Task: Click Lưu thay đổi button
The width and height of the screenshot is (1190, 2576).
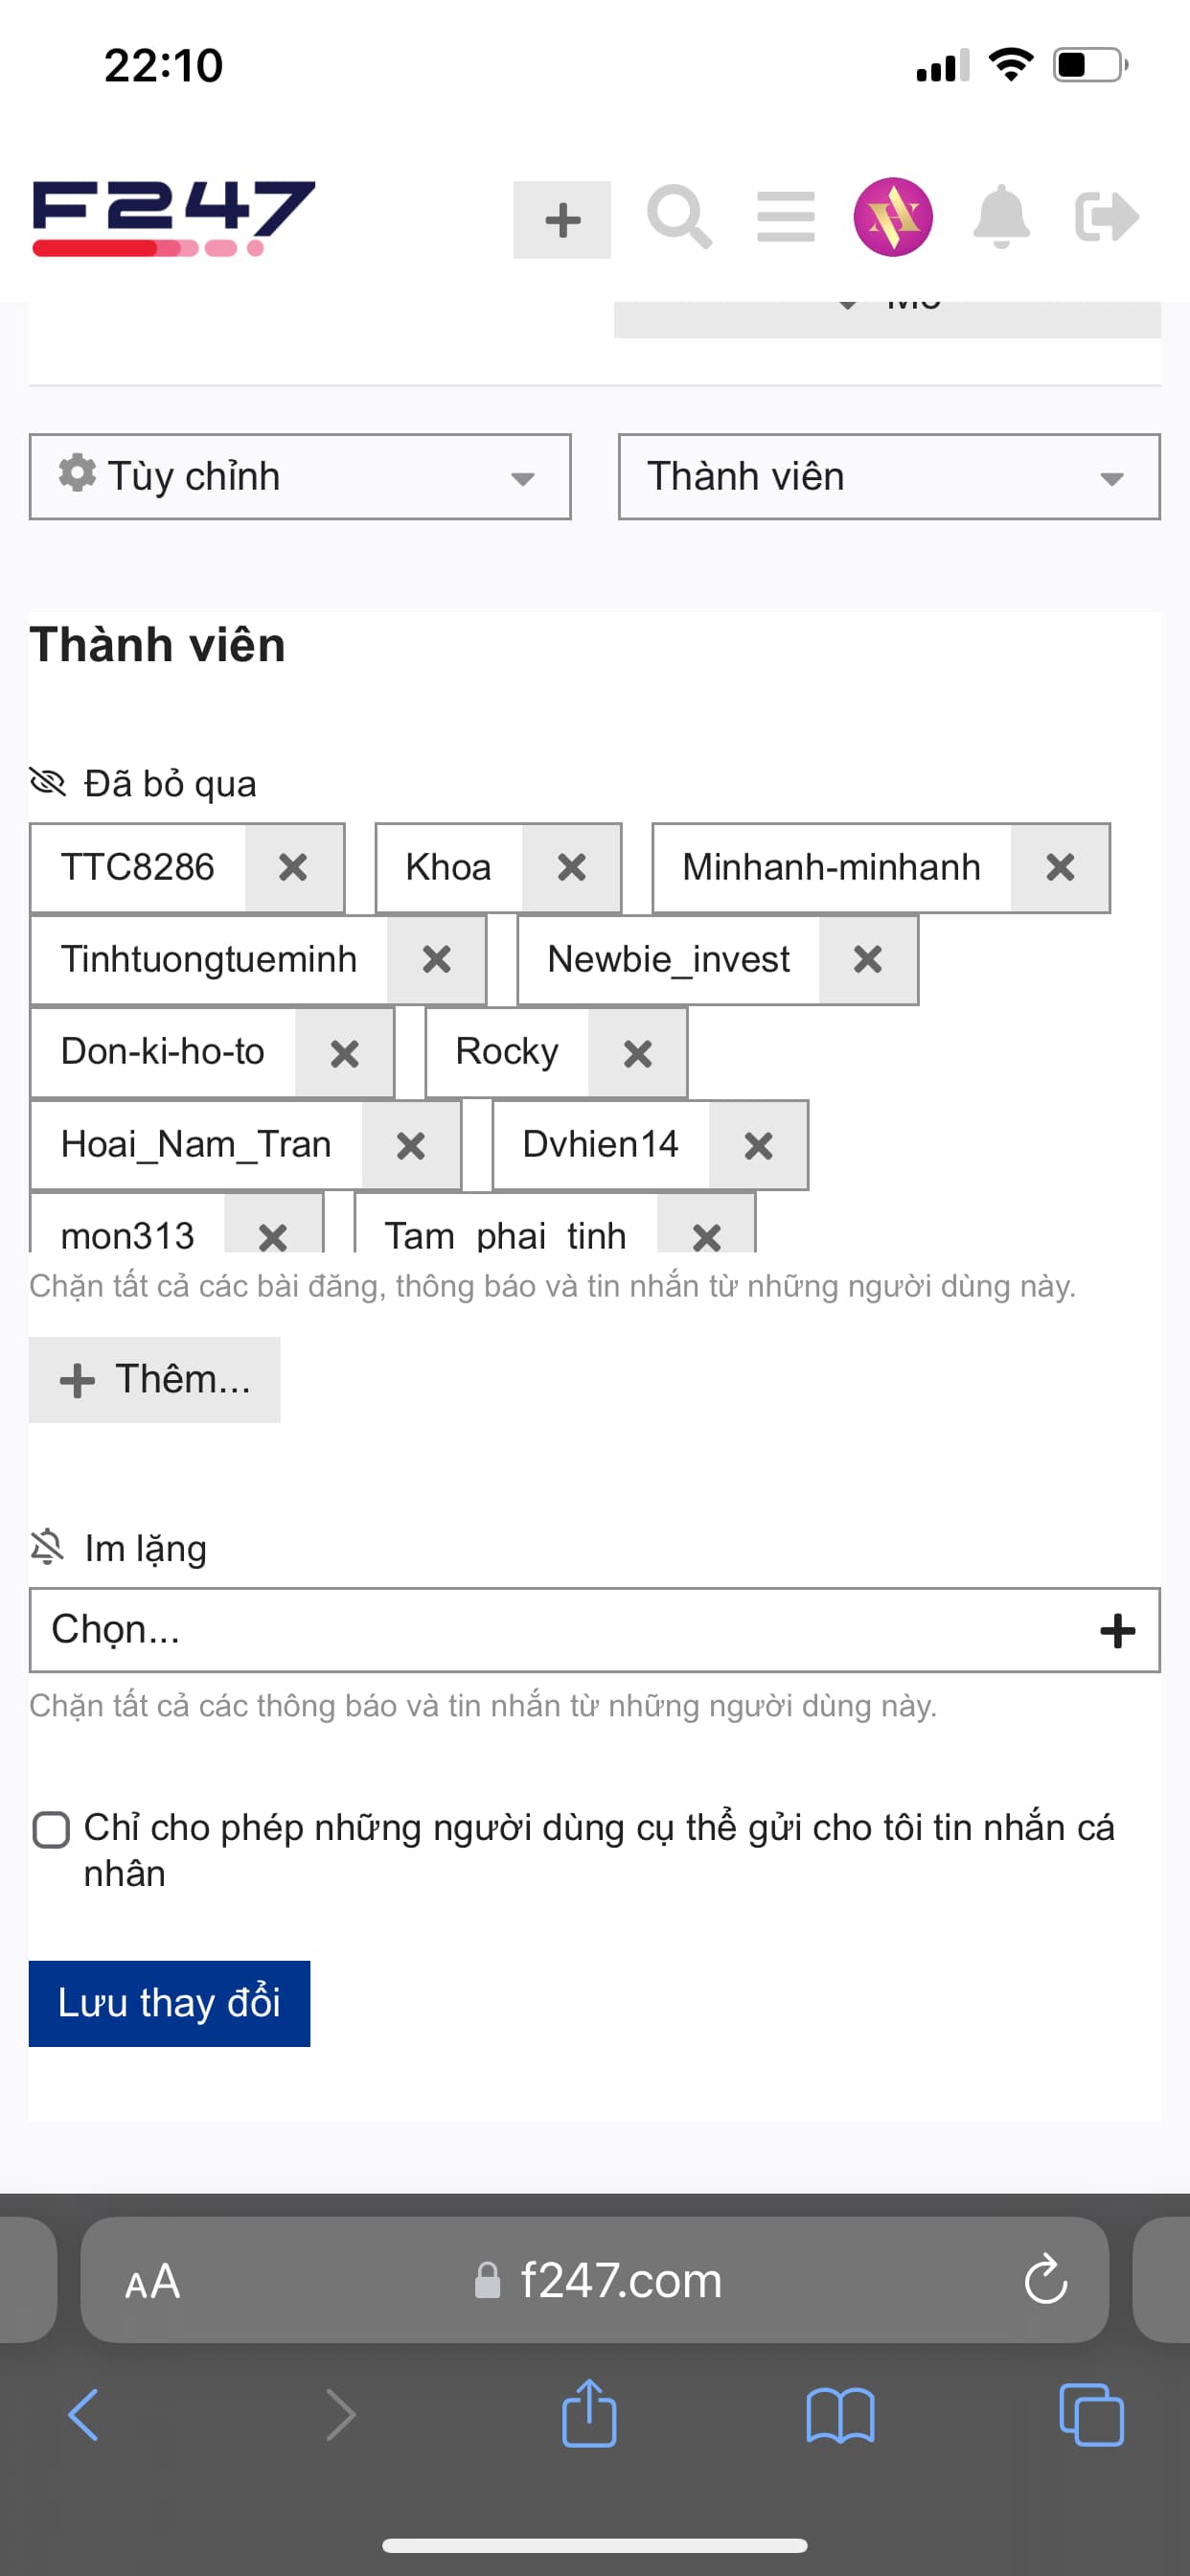Action: coord(169,2003)
